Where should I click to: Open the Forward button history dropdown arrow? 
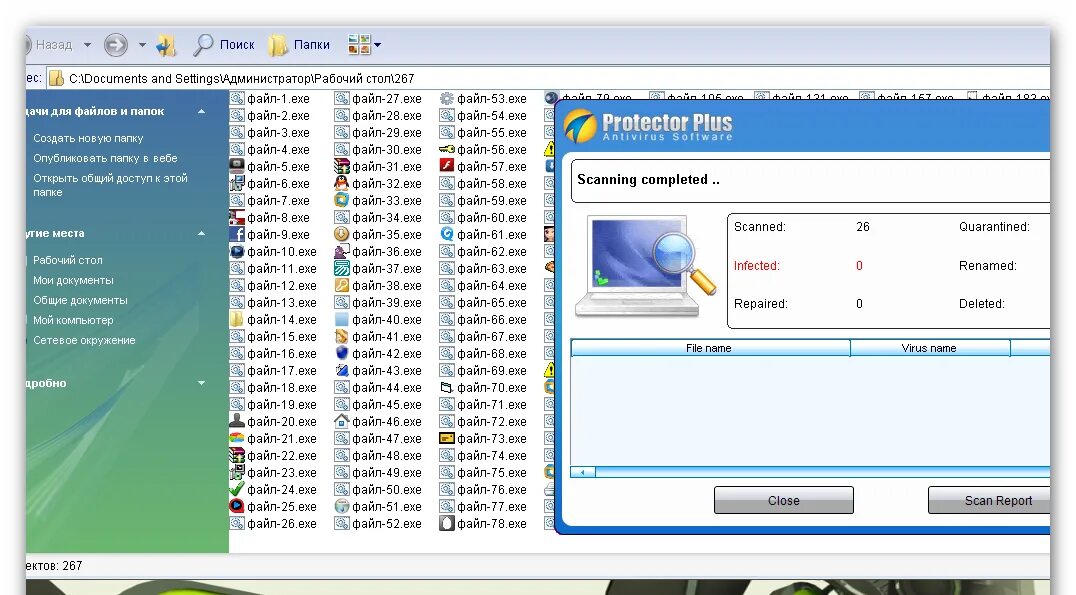142,45
